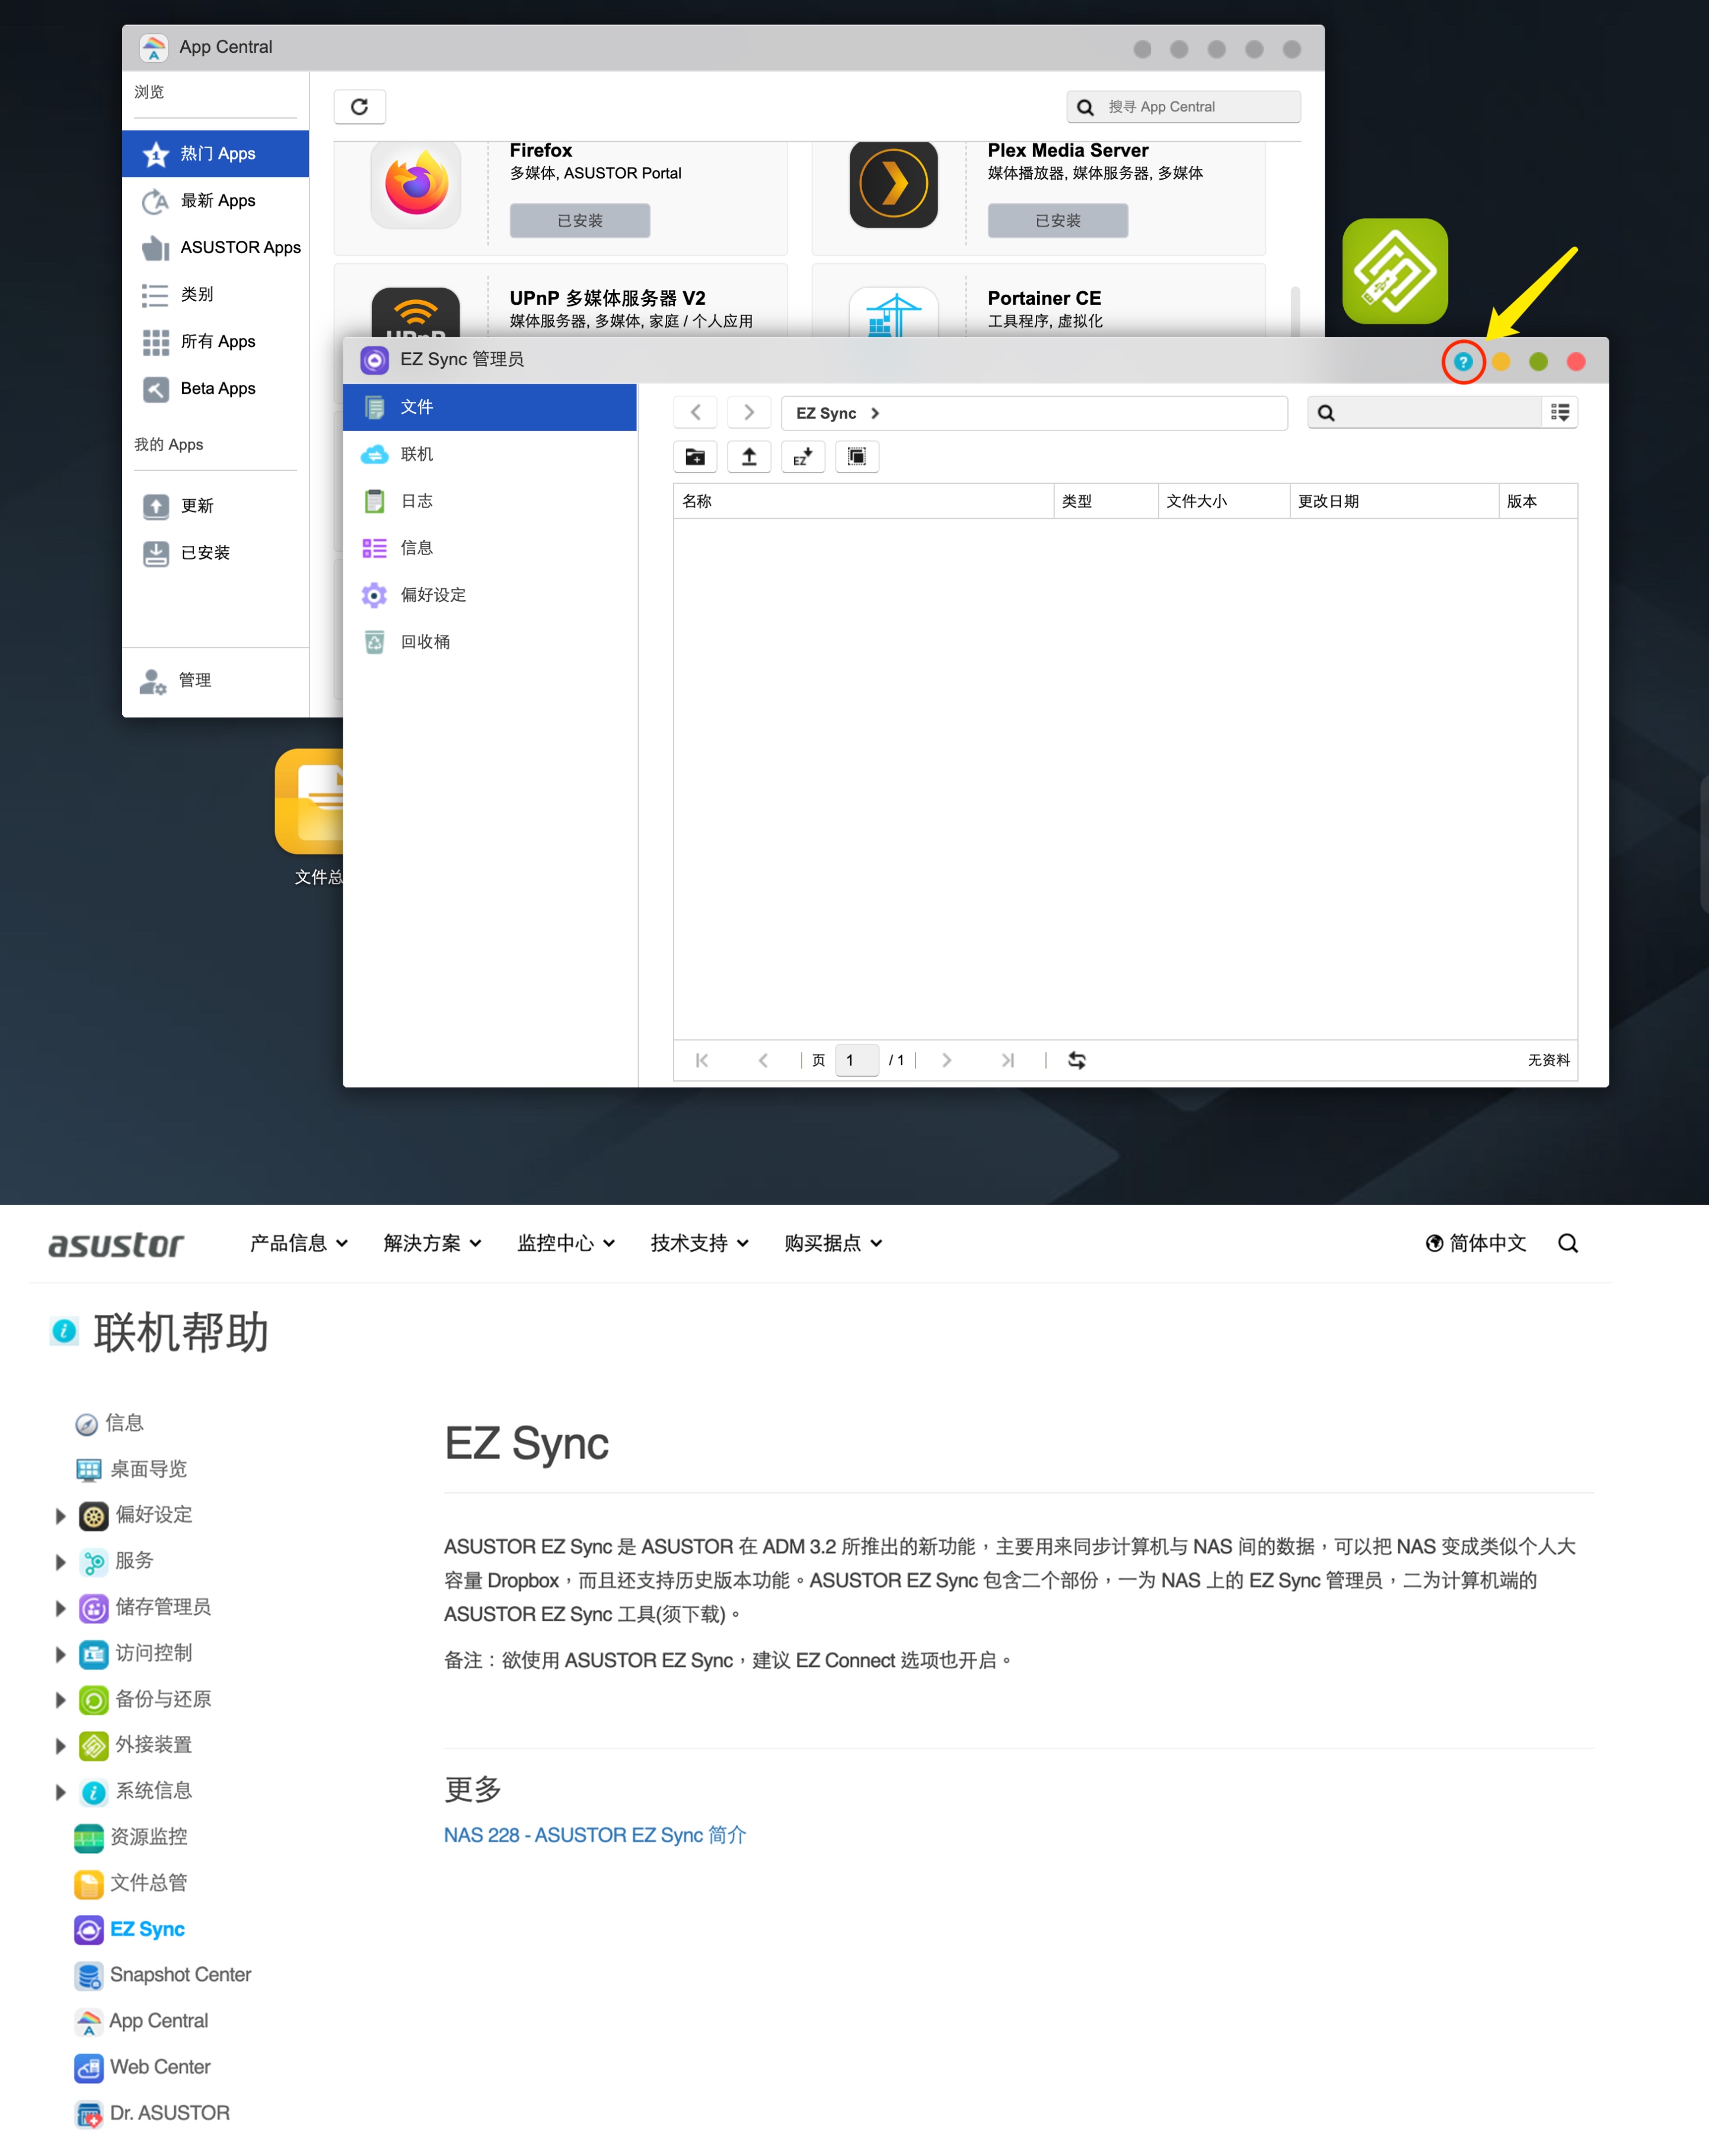Open online help via the question mark icon
Image resolution: width=1709 pixels, height=2156 pixels.
pyautogui.click(x=1463, y=362)
